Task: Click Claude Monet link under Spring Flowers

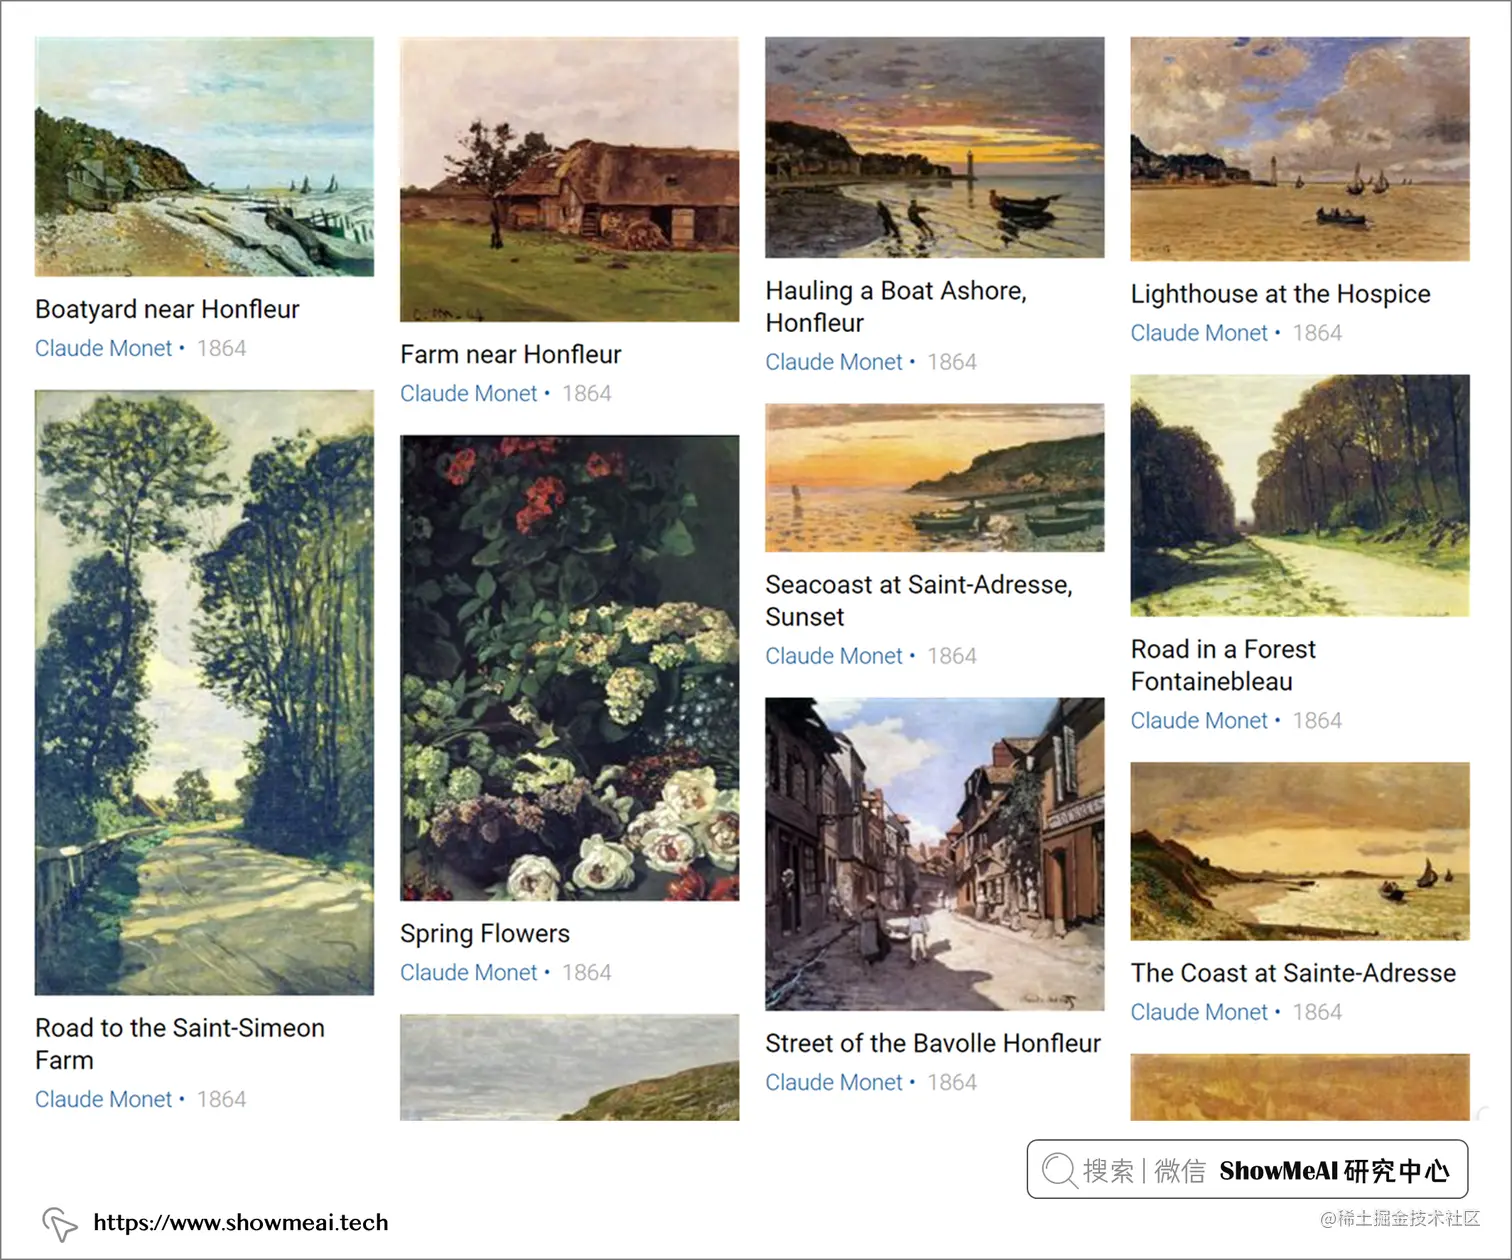Action: click(x=469, y=972)
